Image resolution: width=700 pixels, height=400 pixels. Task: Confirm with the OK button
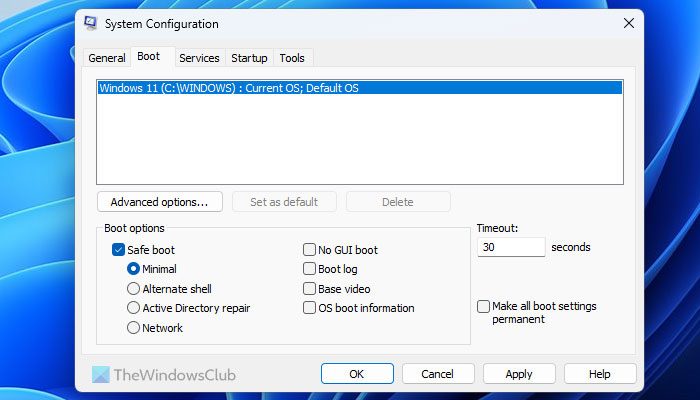(x=357, y=374)
